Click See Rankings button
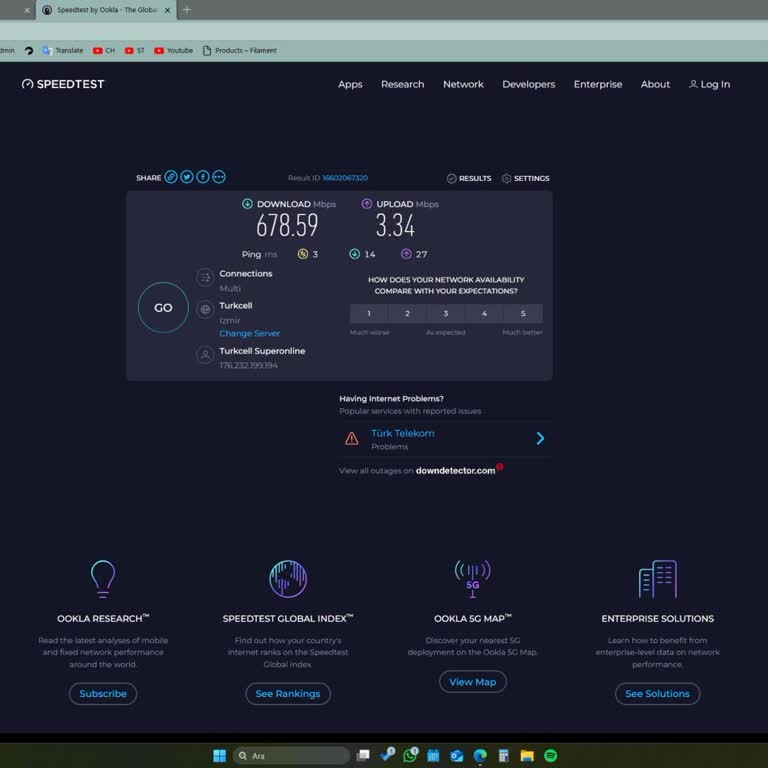768x768 pixels. pos(288,694)
